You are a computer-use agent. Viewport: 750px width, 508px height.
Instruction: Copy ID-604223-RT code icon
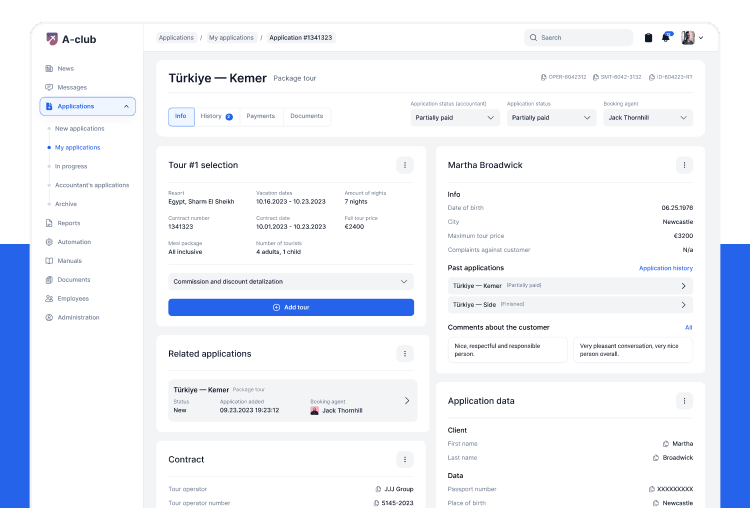pos(651,77)
